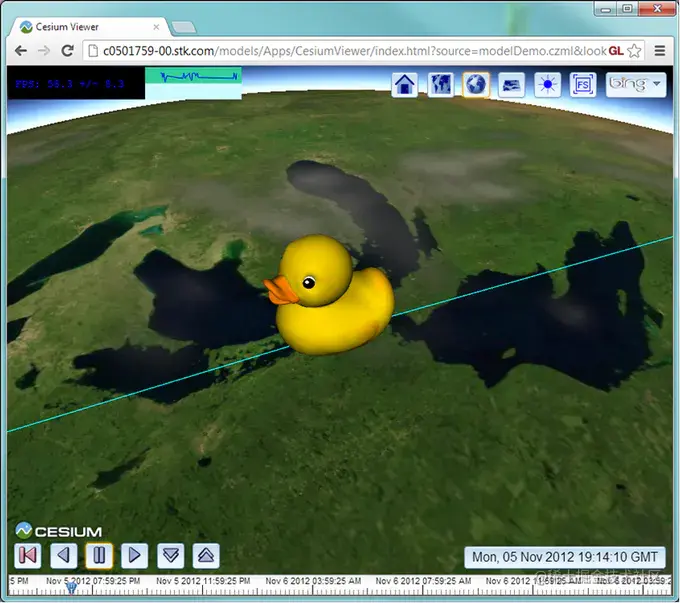Open the Bing imagery dropdown
The height and width of the screenshot is (603, 680).
636,84
